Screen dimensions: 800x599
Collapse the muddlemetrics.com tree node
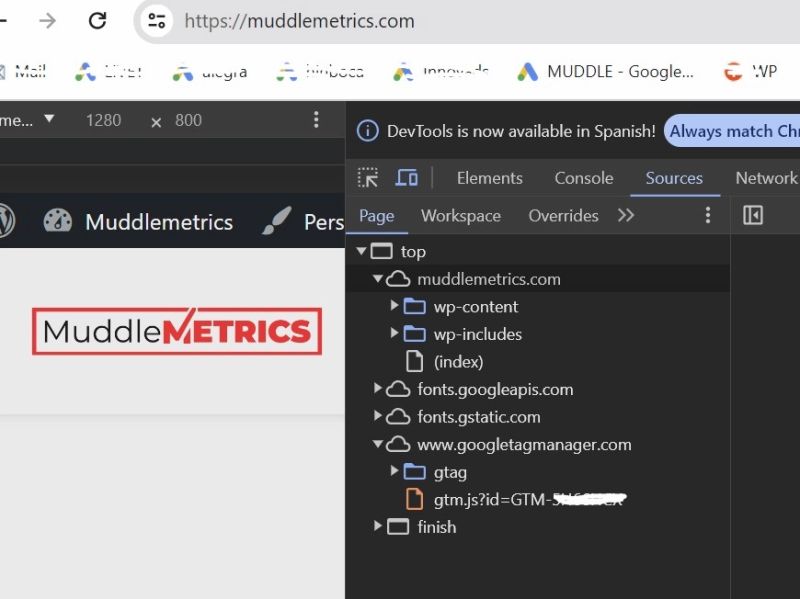[378, 279]
